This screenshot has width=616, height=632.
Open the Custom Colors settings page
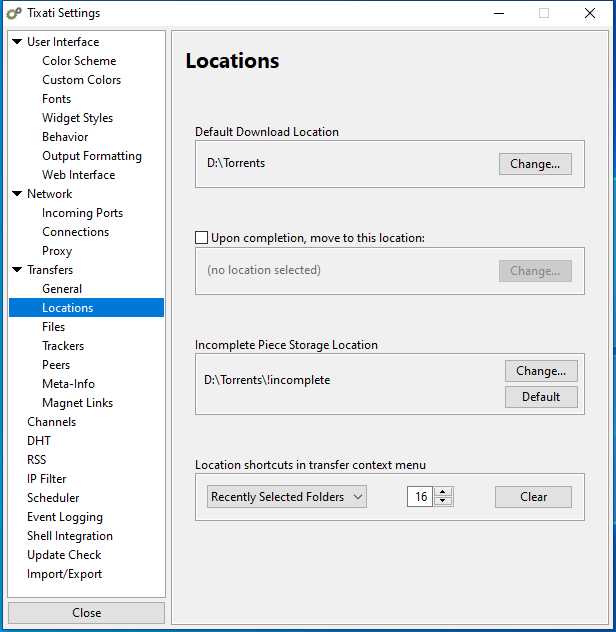[x=81, y=80]
